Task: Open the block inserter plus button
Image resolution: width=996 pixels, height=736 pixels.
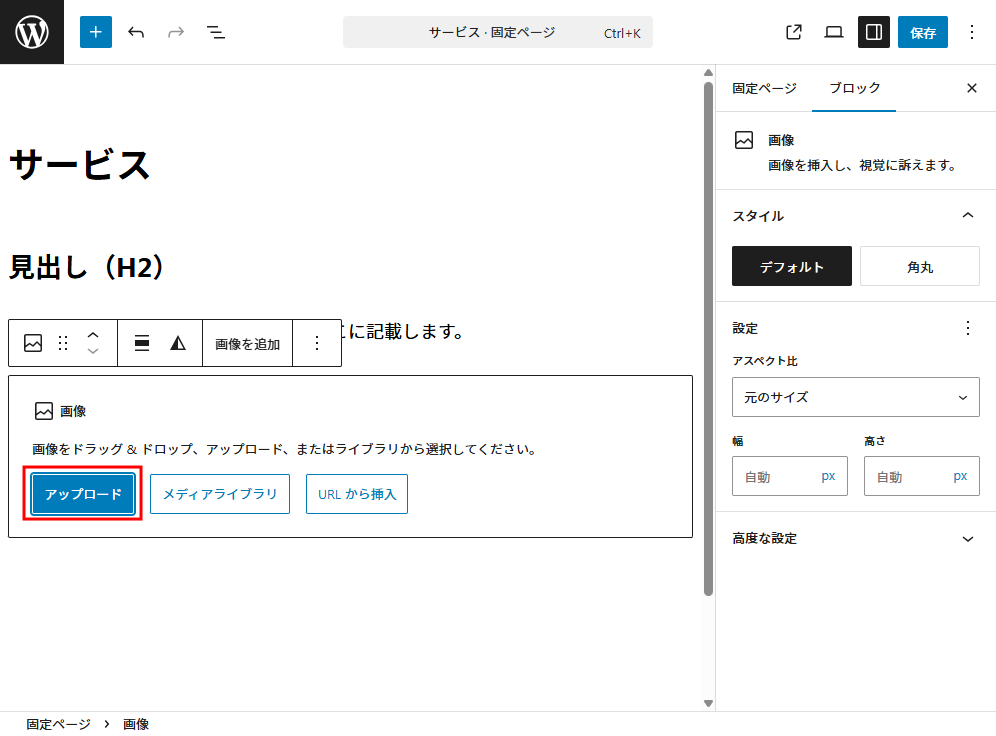Action: pos(96,32)
